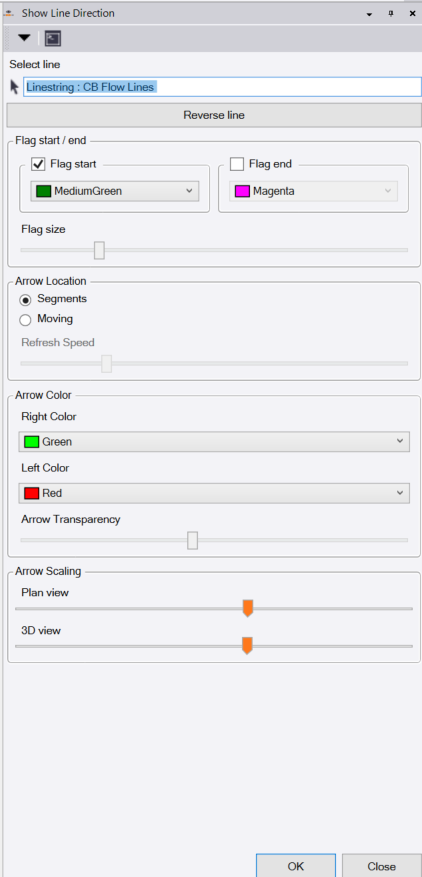Enable the Flag end checkbox
Screen dimensions: 422x877
(x=237, y=164)
